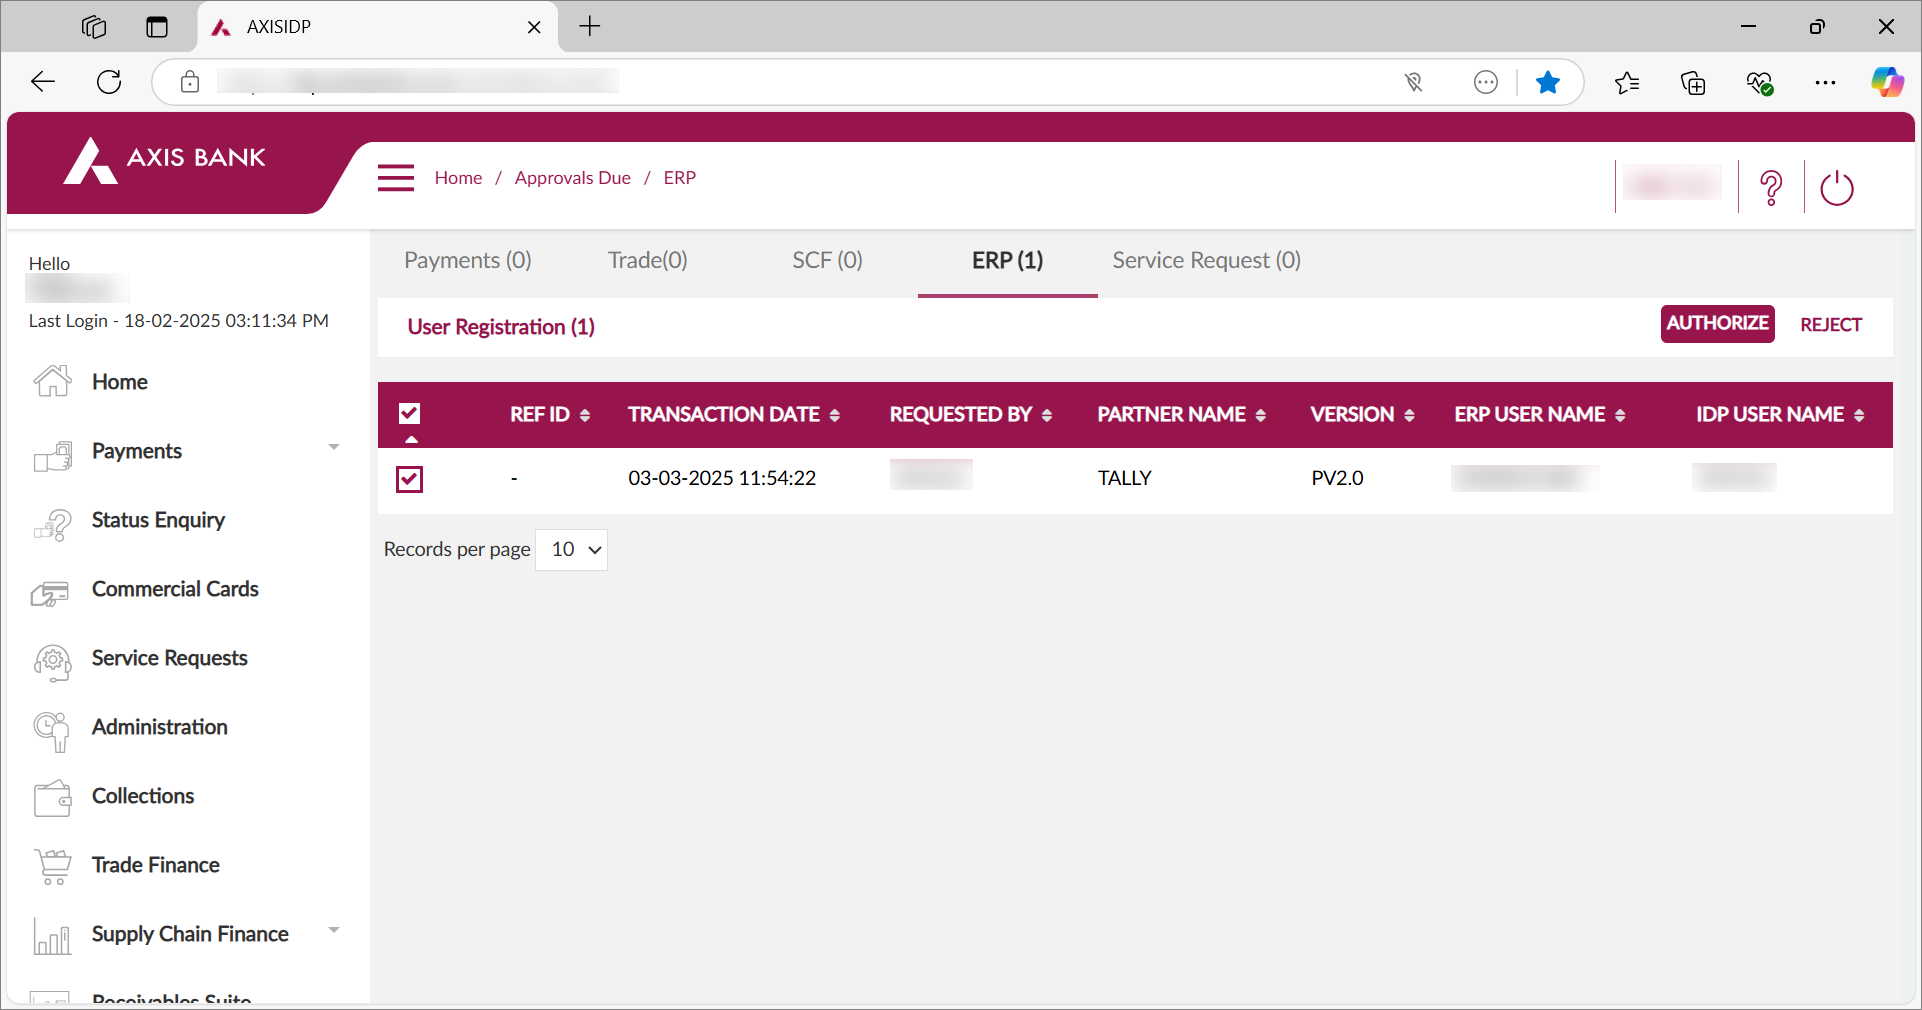
Task: Click the Commercial Cards sidebar icon
Action: pos(50,594)
